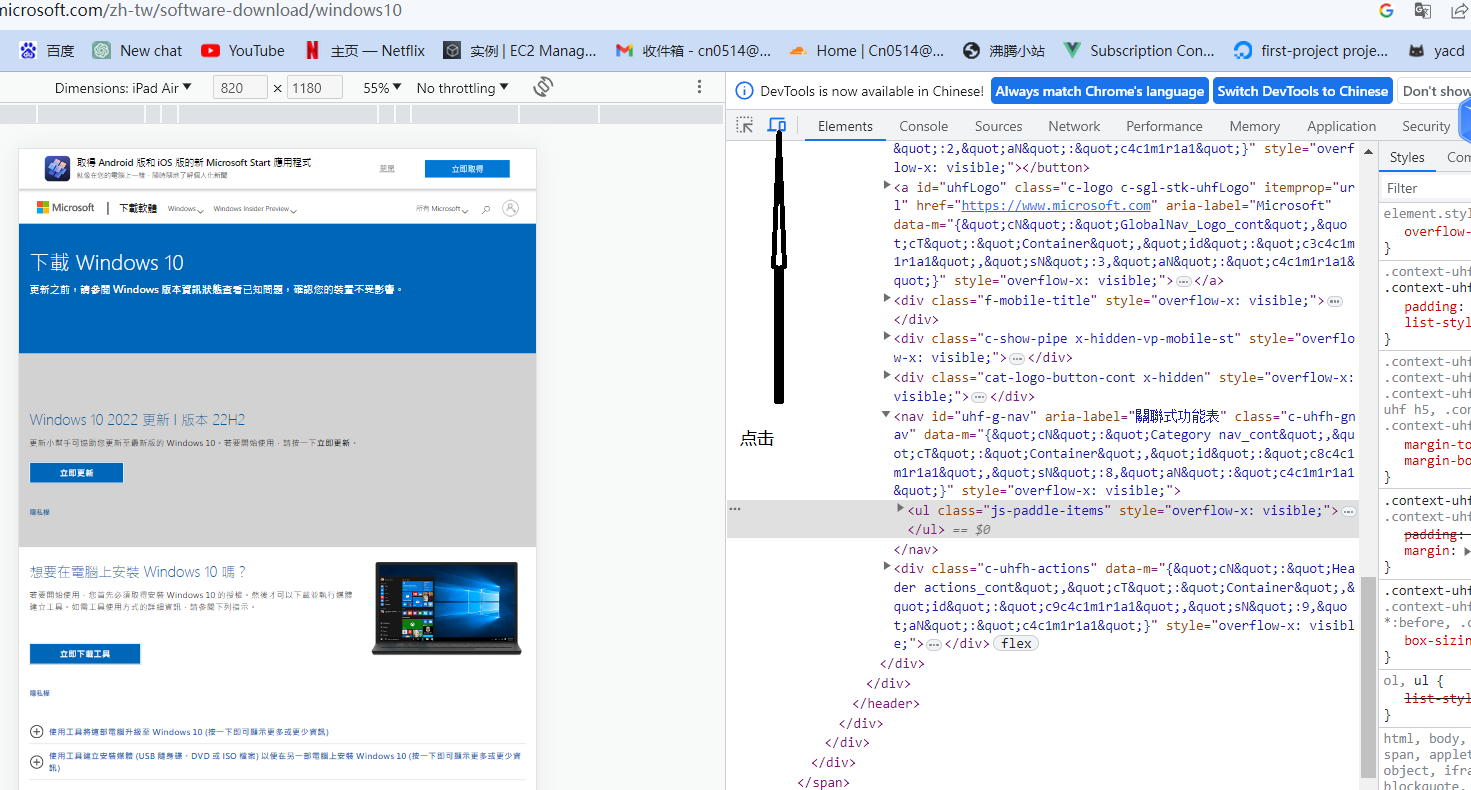Collapse the nav uhf-g-nav node
The height and width of the screenshot is (790, 1471).
pyautogui.click(x=886, y=415)
